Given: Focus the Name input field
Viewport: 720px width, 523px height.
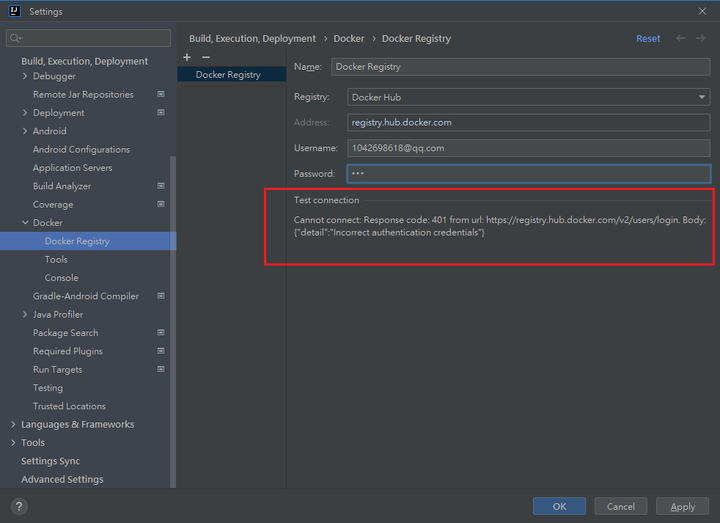Looking at the screenshot, I should (x=521, y=67).
